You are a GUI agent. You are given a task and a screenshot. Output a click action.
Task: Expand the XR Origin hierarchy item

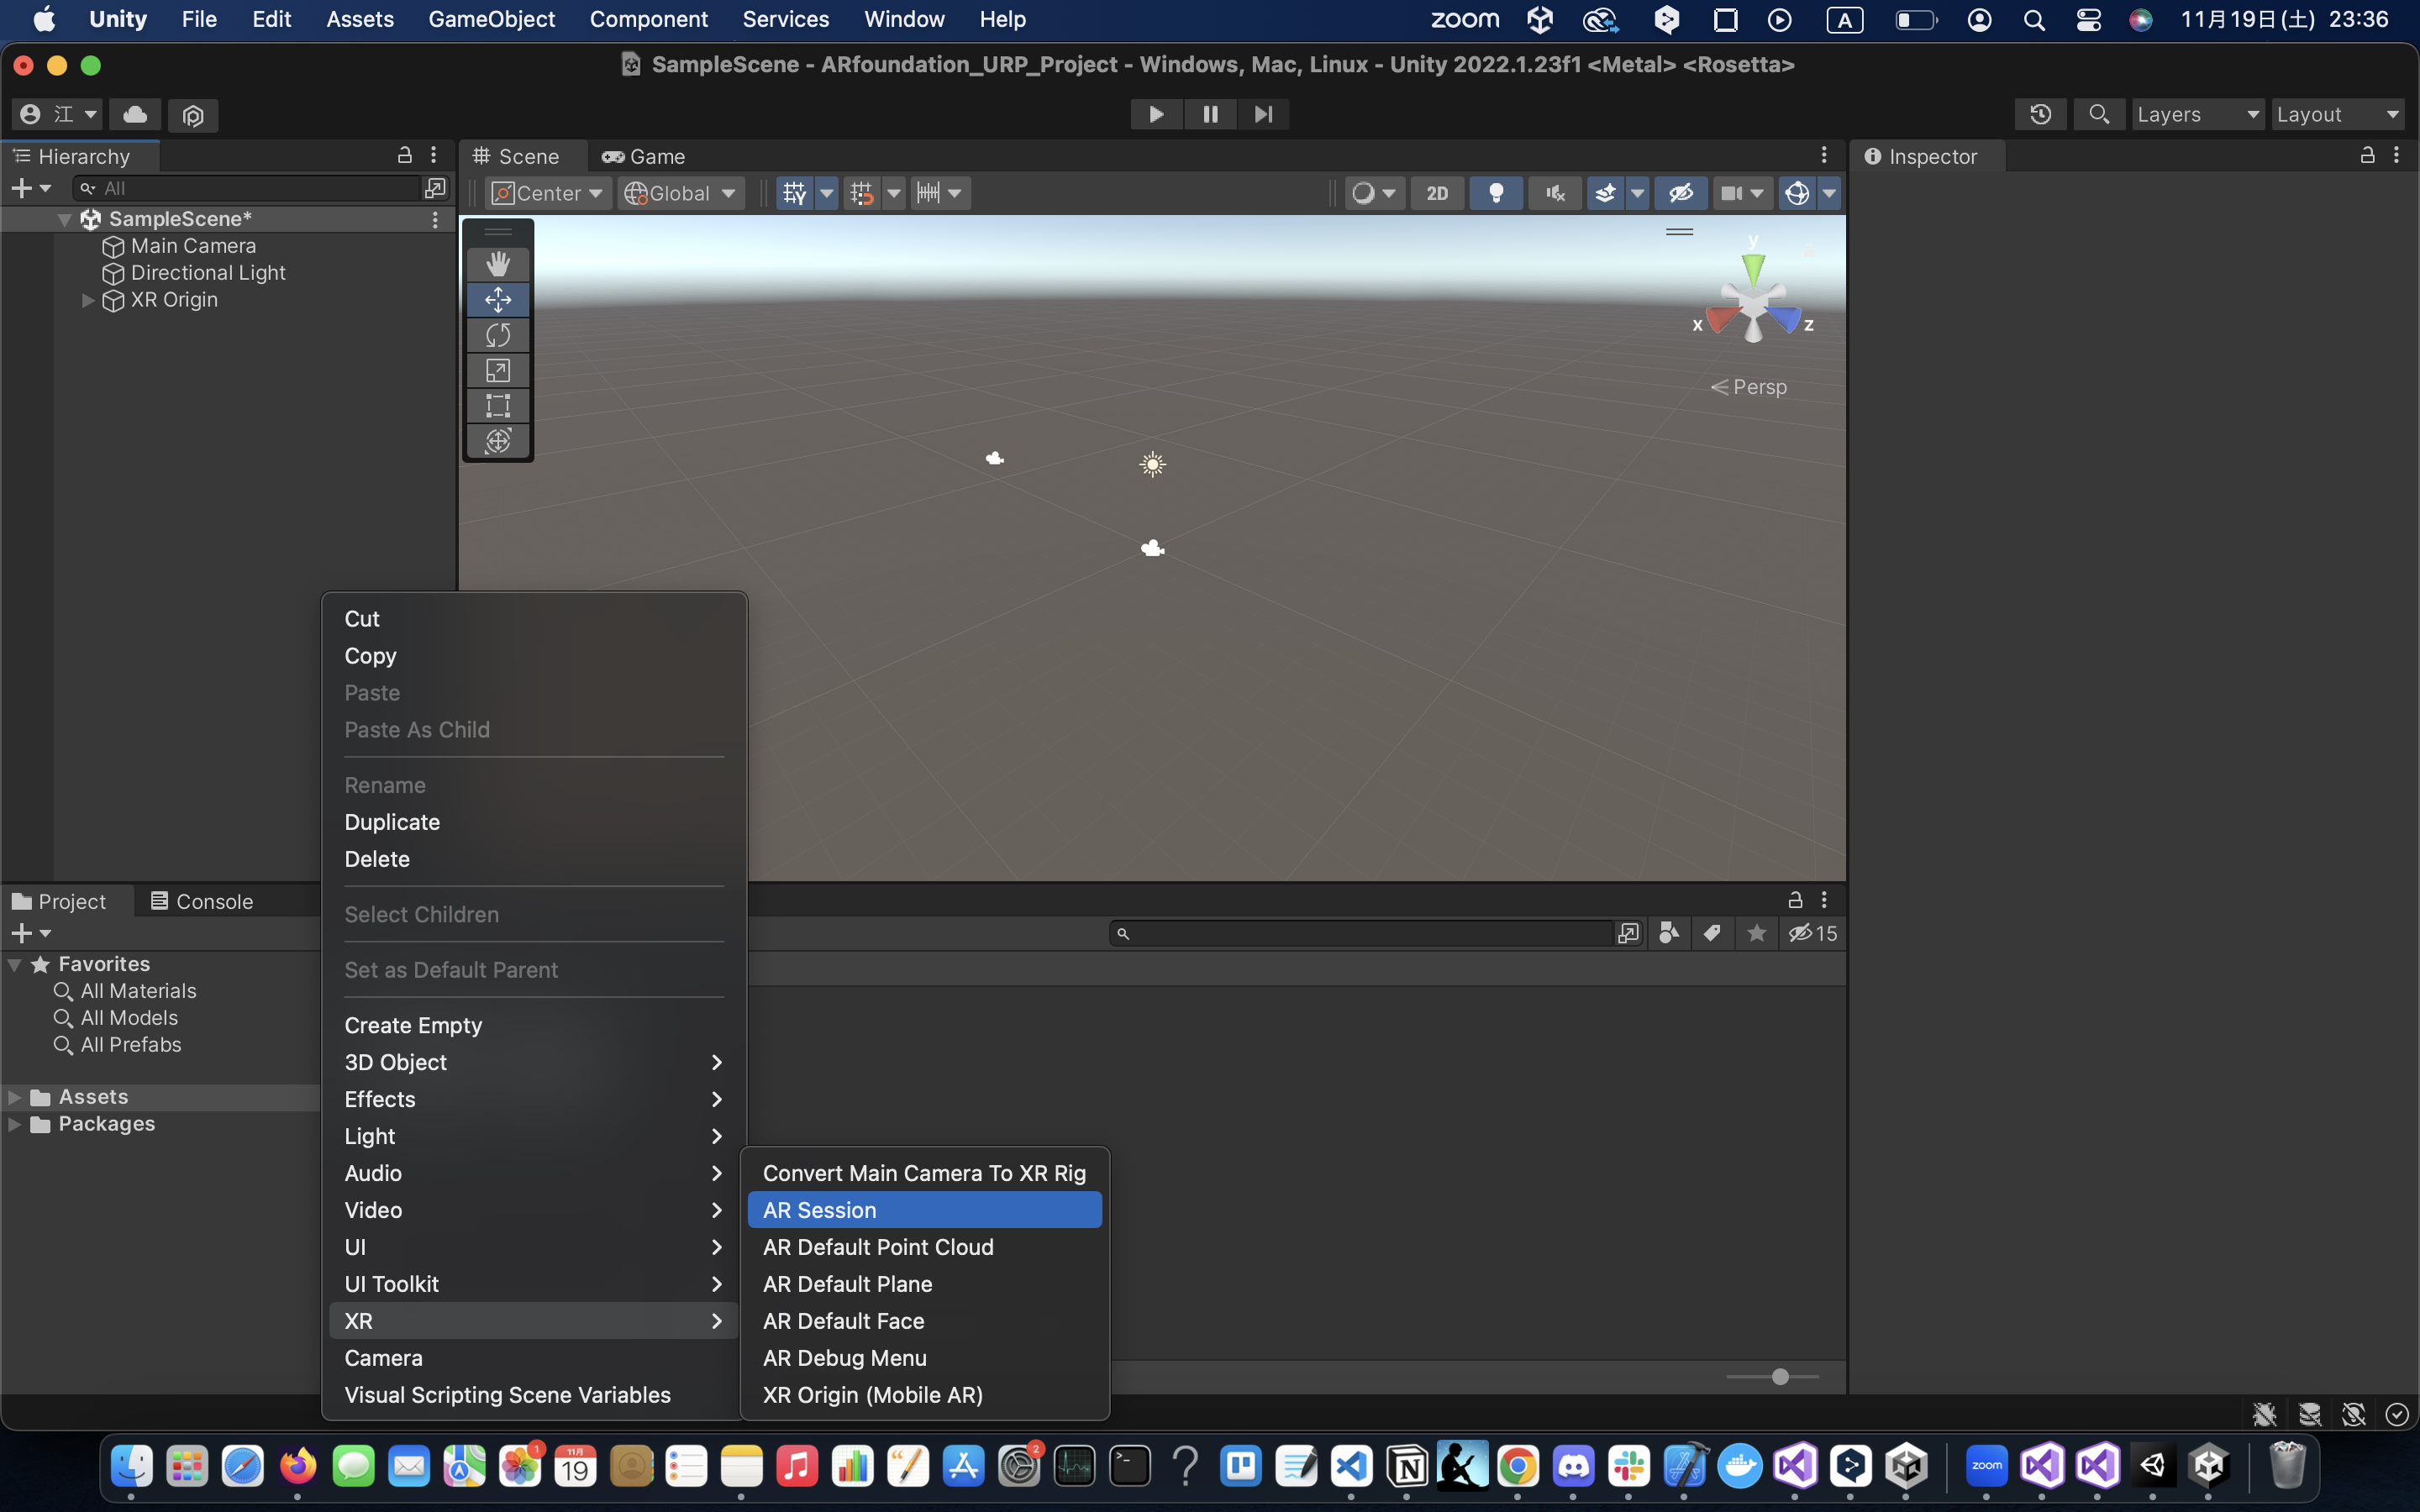tap(88, 300)
